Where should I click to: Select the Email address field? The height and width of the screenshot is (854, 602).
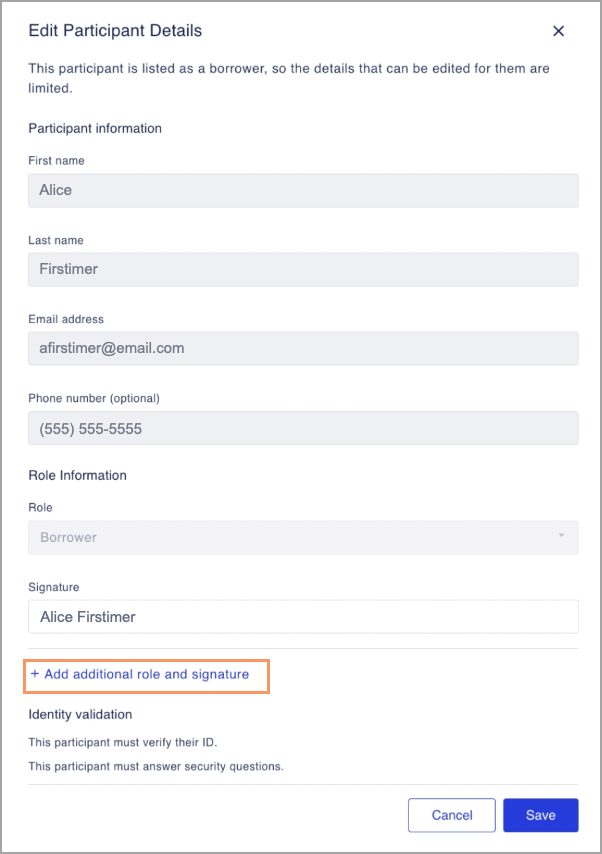click(x=300, y=348)
